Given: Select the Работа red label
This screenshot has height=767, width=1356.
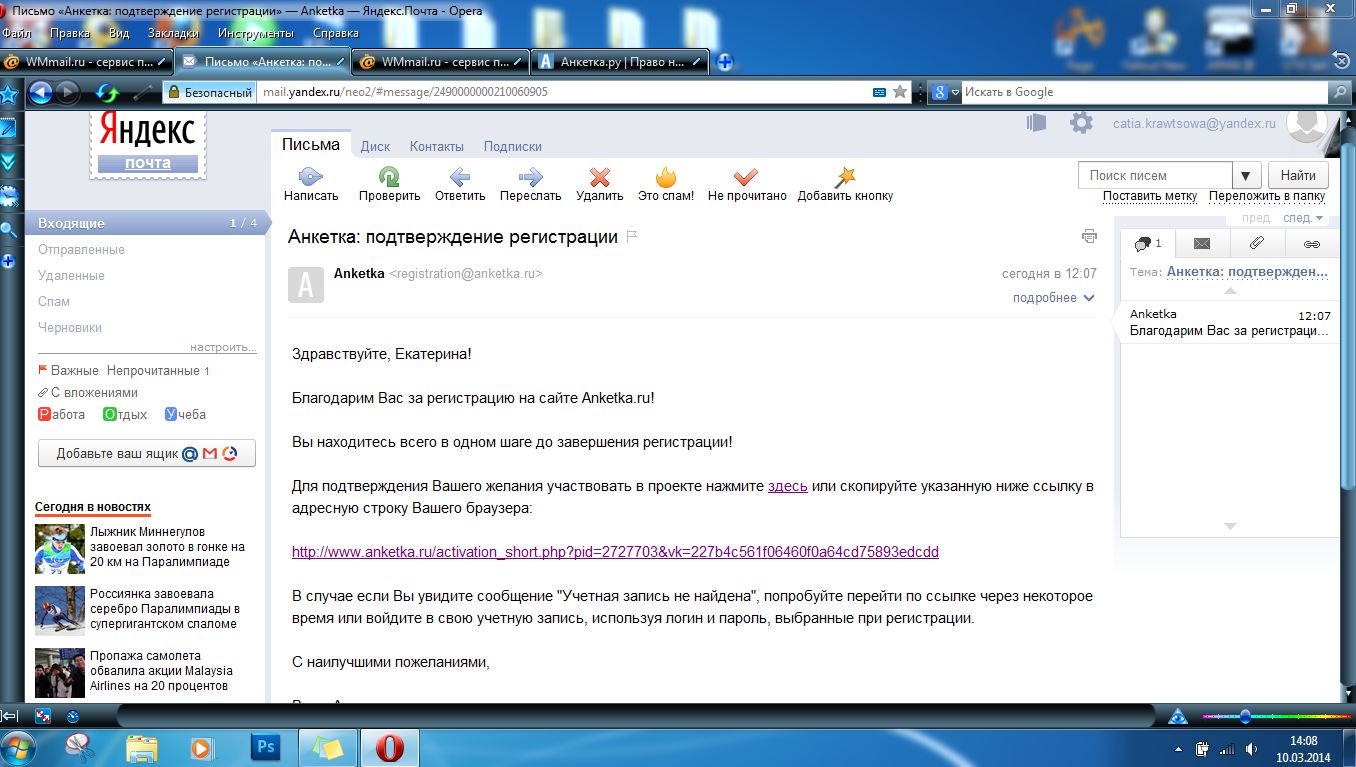Looking at the screenshot, I should tap(62, 414).
